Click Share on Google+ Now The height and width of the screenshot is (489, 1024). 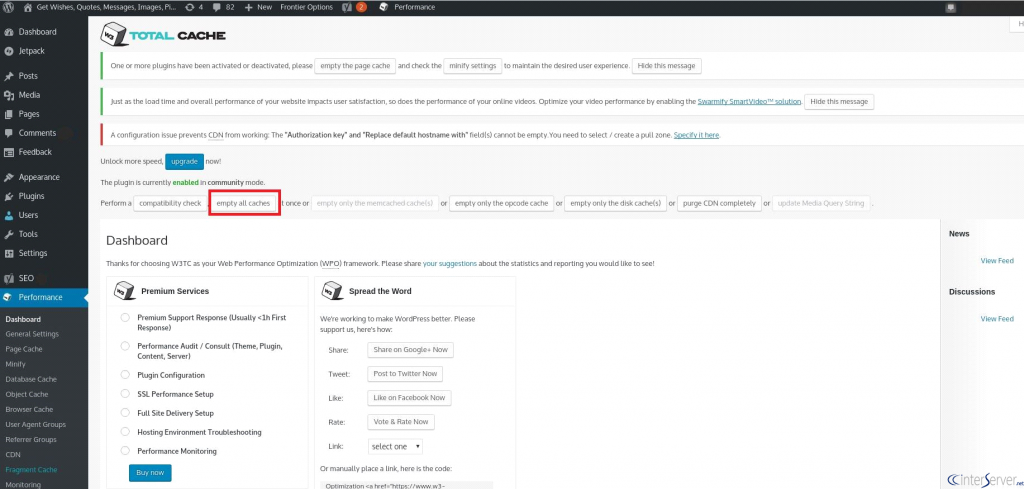tap(410, 350)
